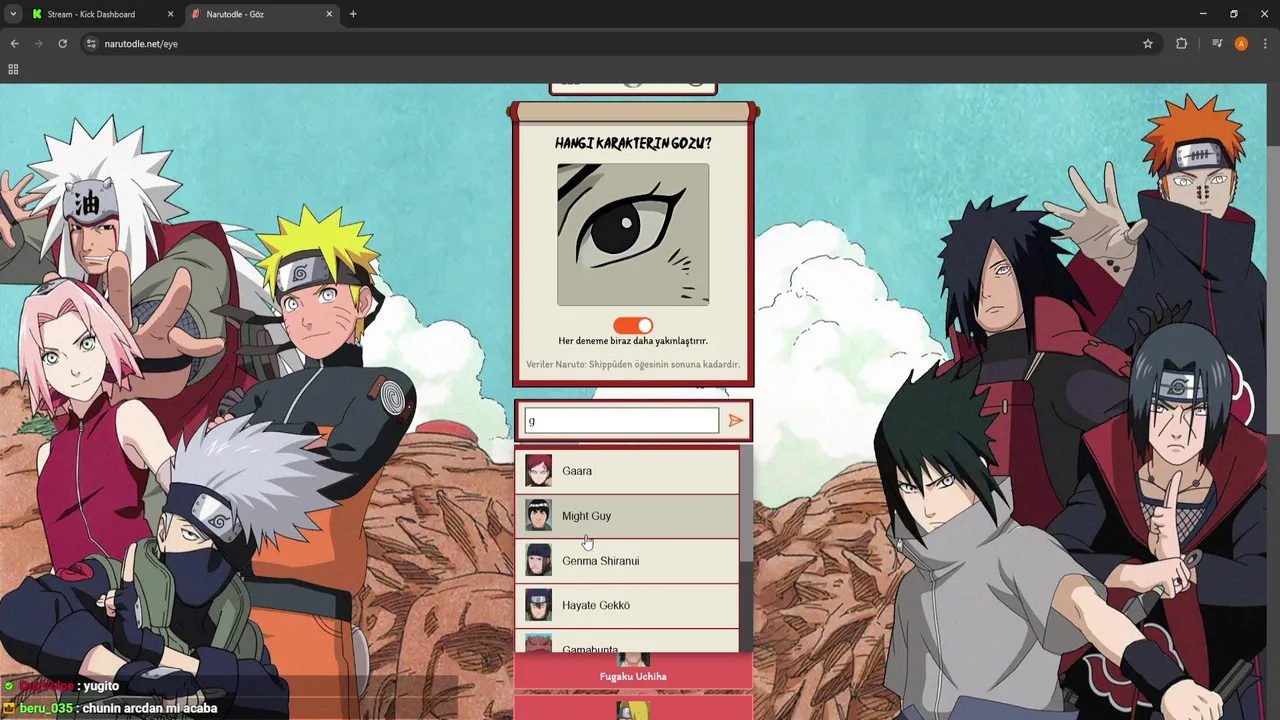Click the Fugaku Uchiha previous guess row
1280x720 pixels.
633,671
